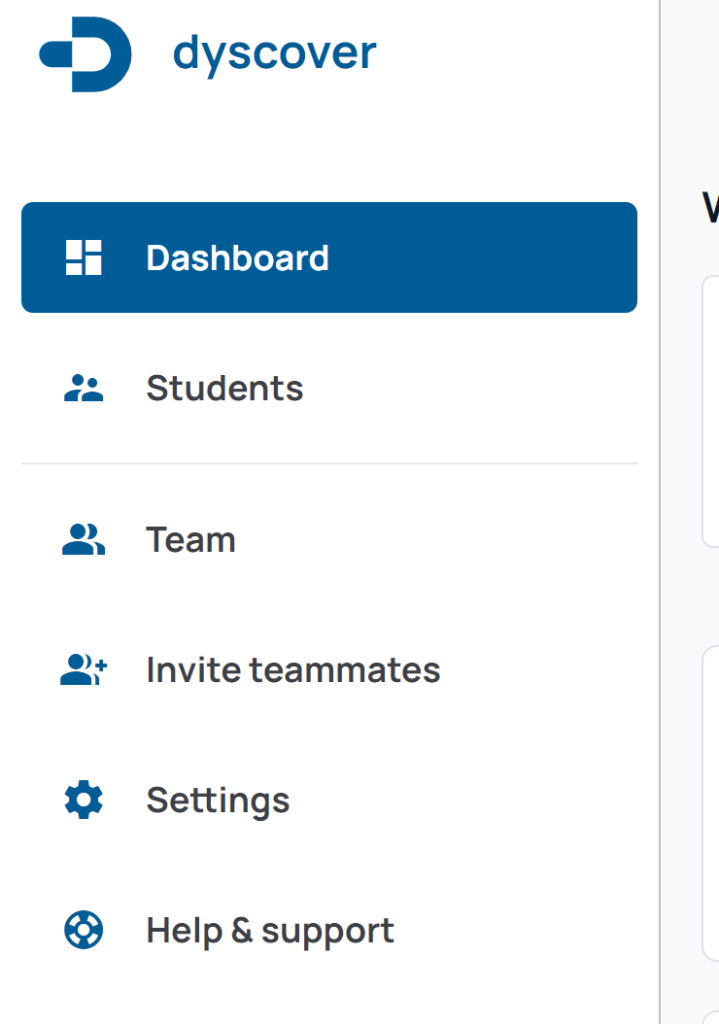The image size is (719, 1024).
Task: Click the bottom-most card edge at right
Action: point(711,1017)
